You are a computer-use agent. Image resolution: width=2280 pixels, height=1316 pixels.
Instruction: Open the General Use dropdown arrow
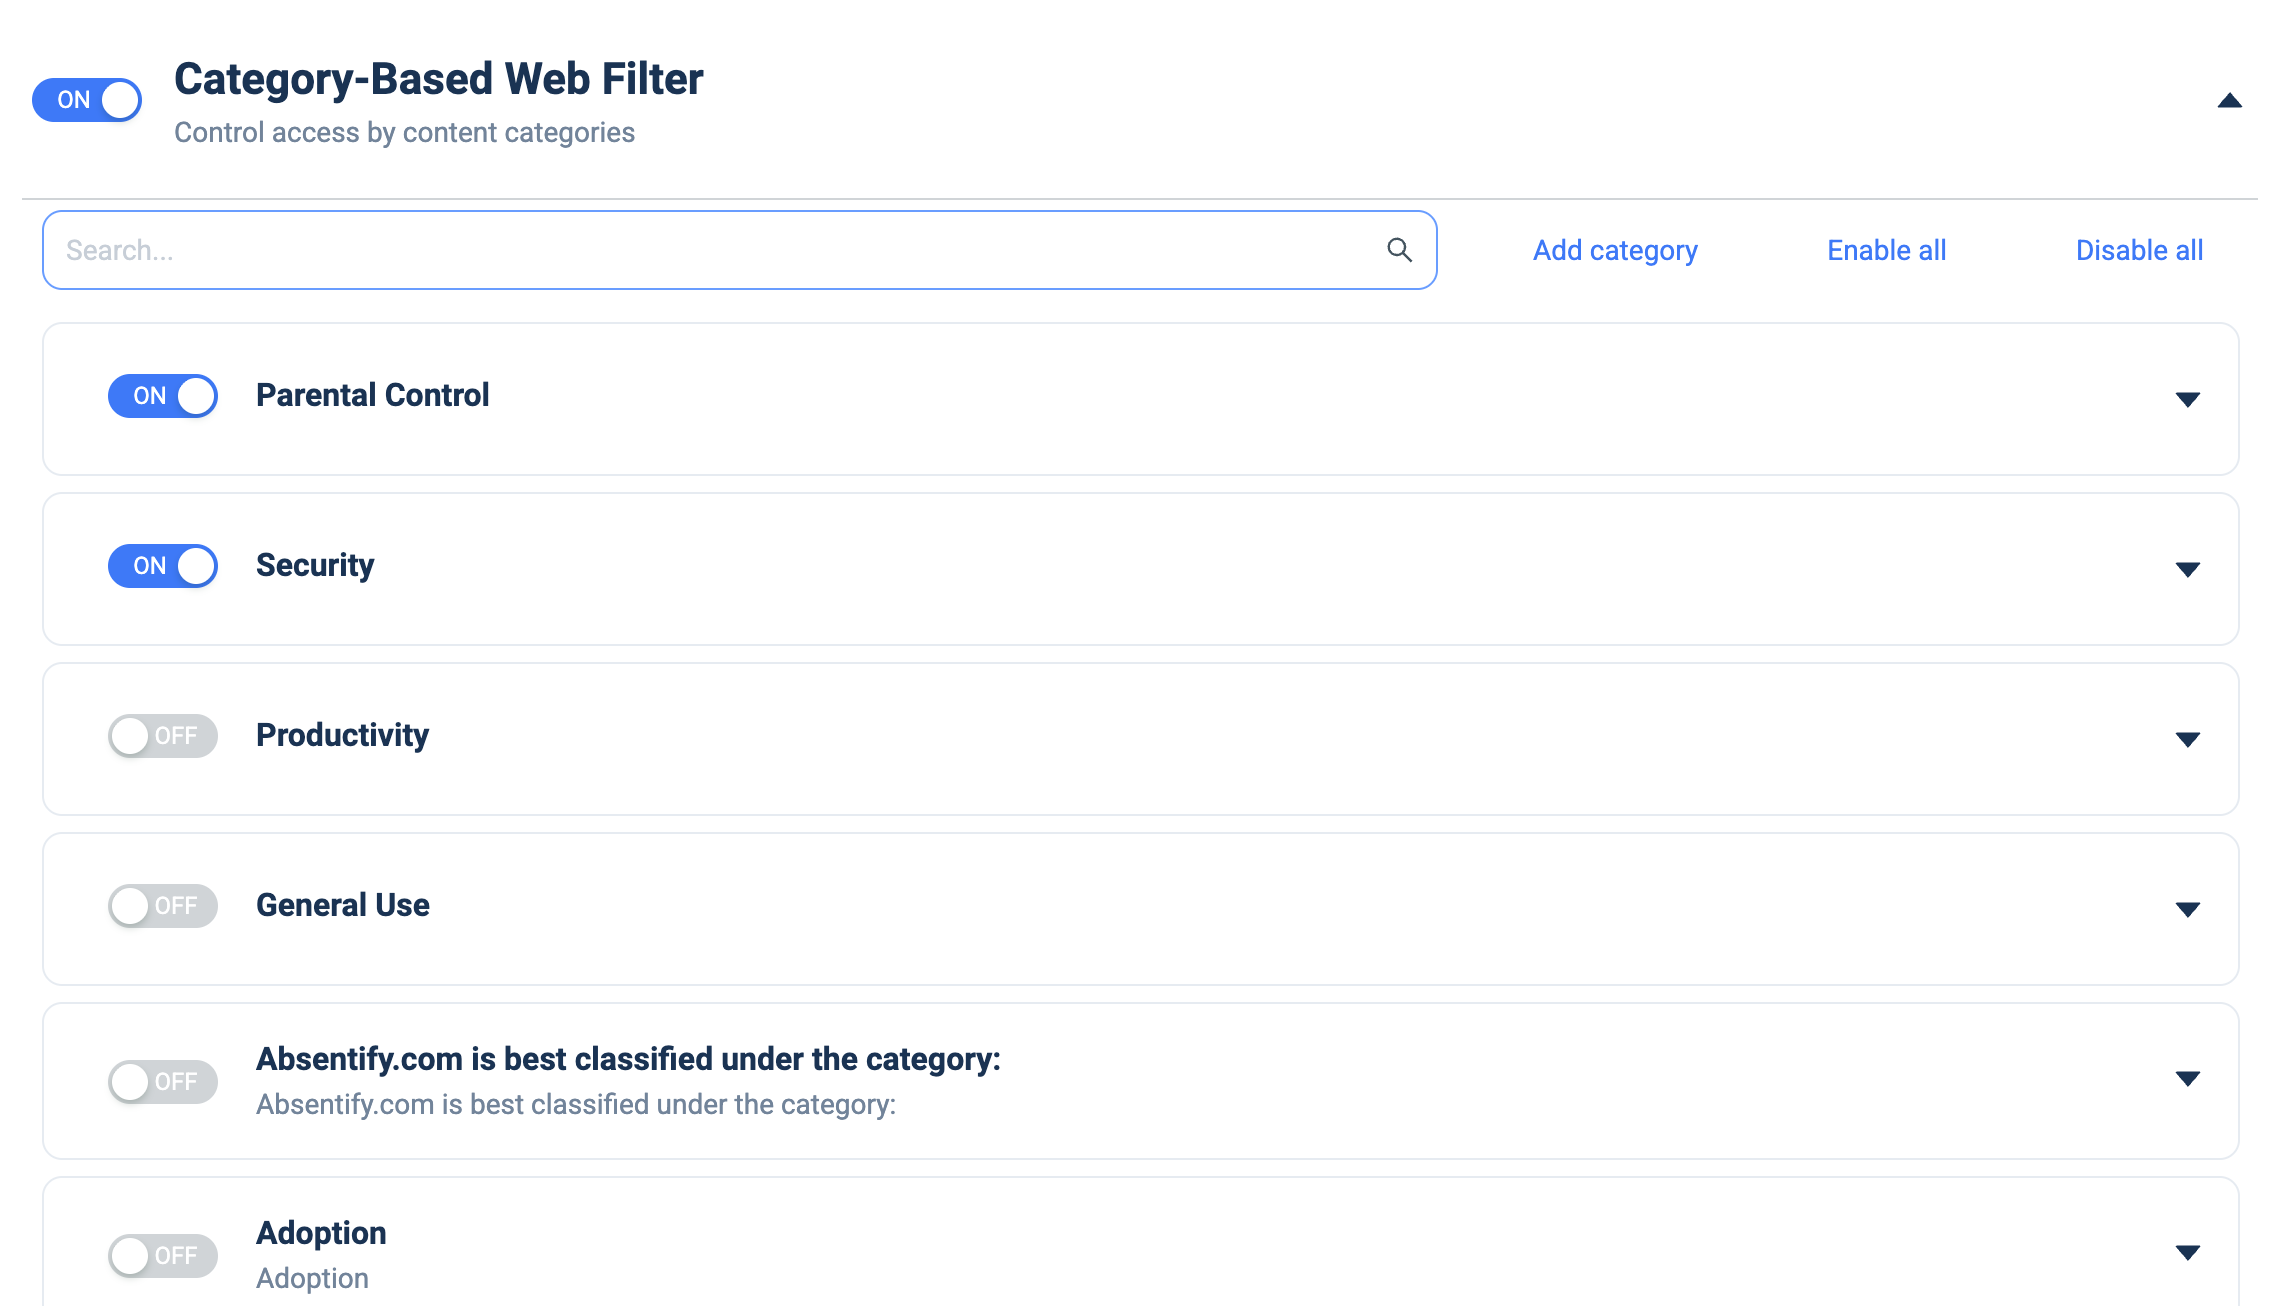[x=2187, y=910]
